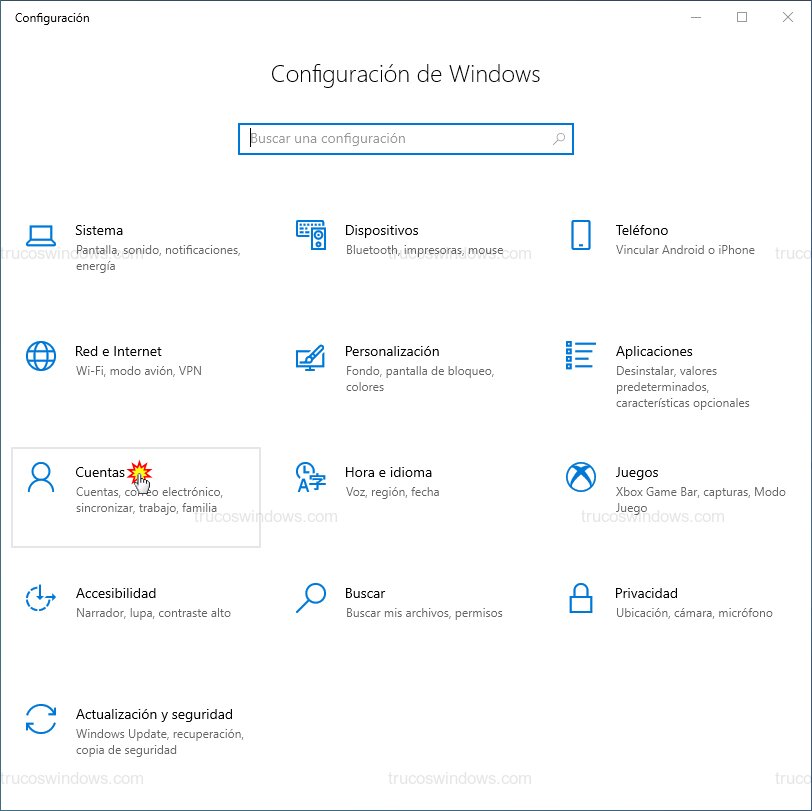Open Hora e idioma clock icon
812x811 pixels.
[311, 480]
